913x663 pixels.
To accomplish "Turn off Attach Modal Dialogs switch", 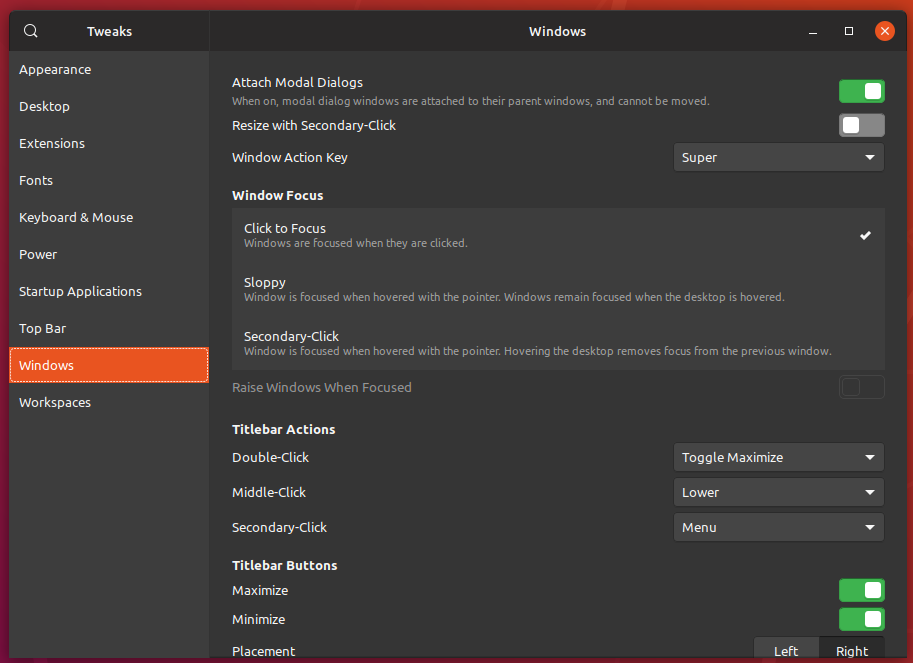I will point(862,91).
